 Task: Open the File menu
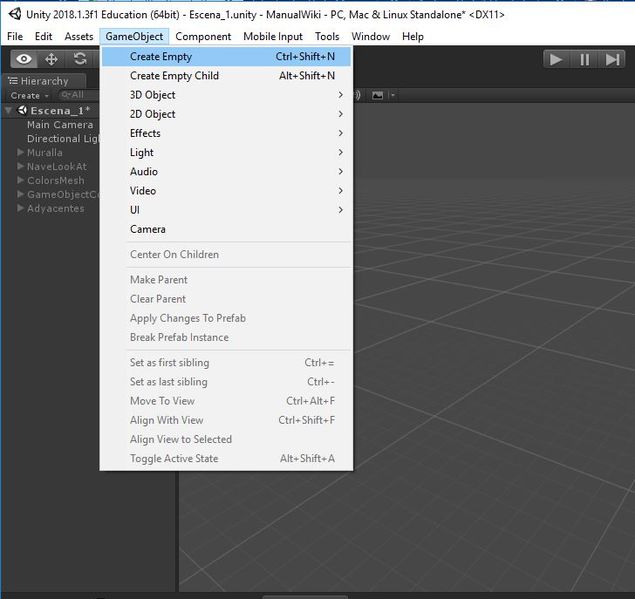(x=15, y=36)
